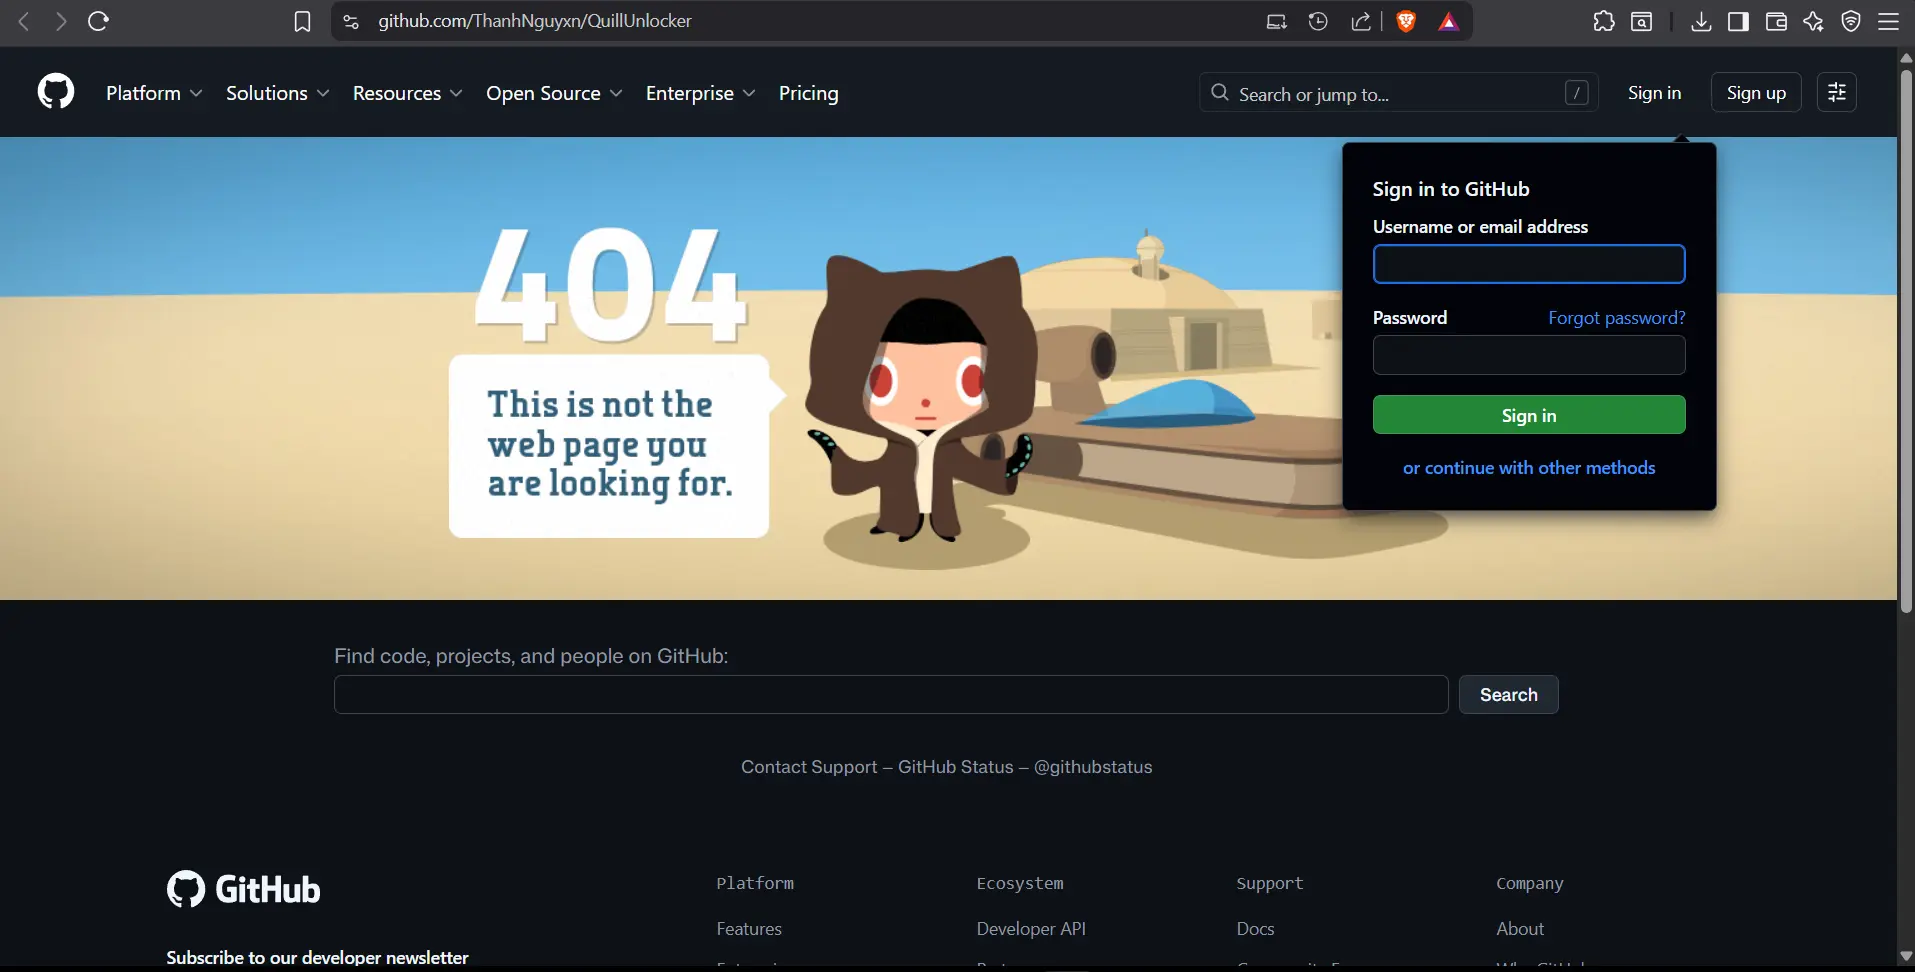Expand the Enterprise dropdown menu
The width and height of the screenshot is (1915, 972).
[700, 93]
